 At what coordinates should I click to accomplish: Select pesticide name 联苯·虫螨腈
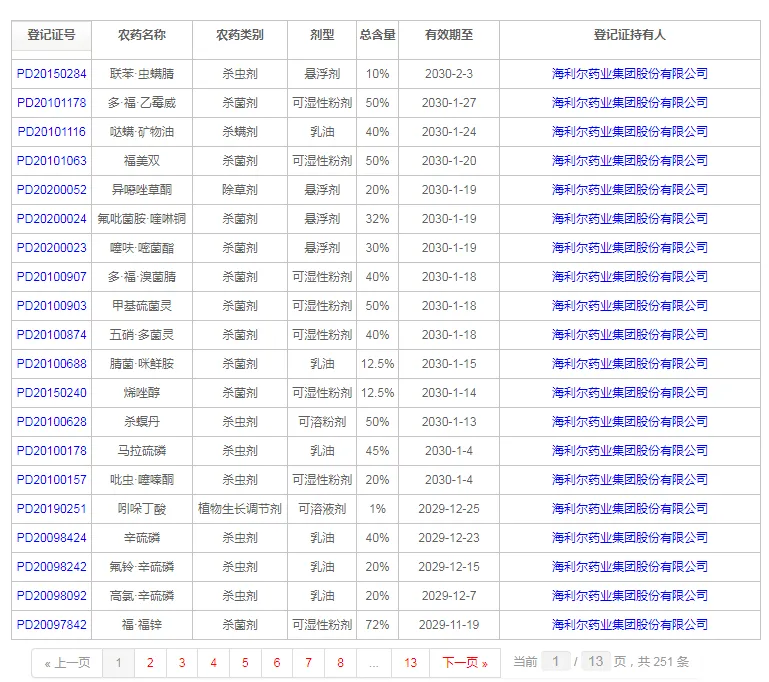(142, 74)
